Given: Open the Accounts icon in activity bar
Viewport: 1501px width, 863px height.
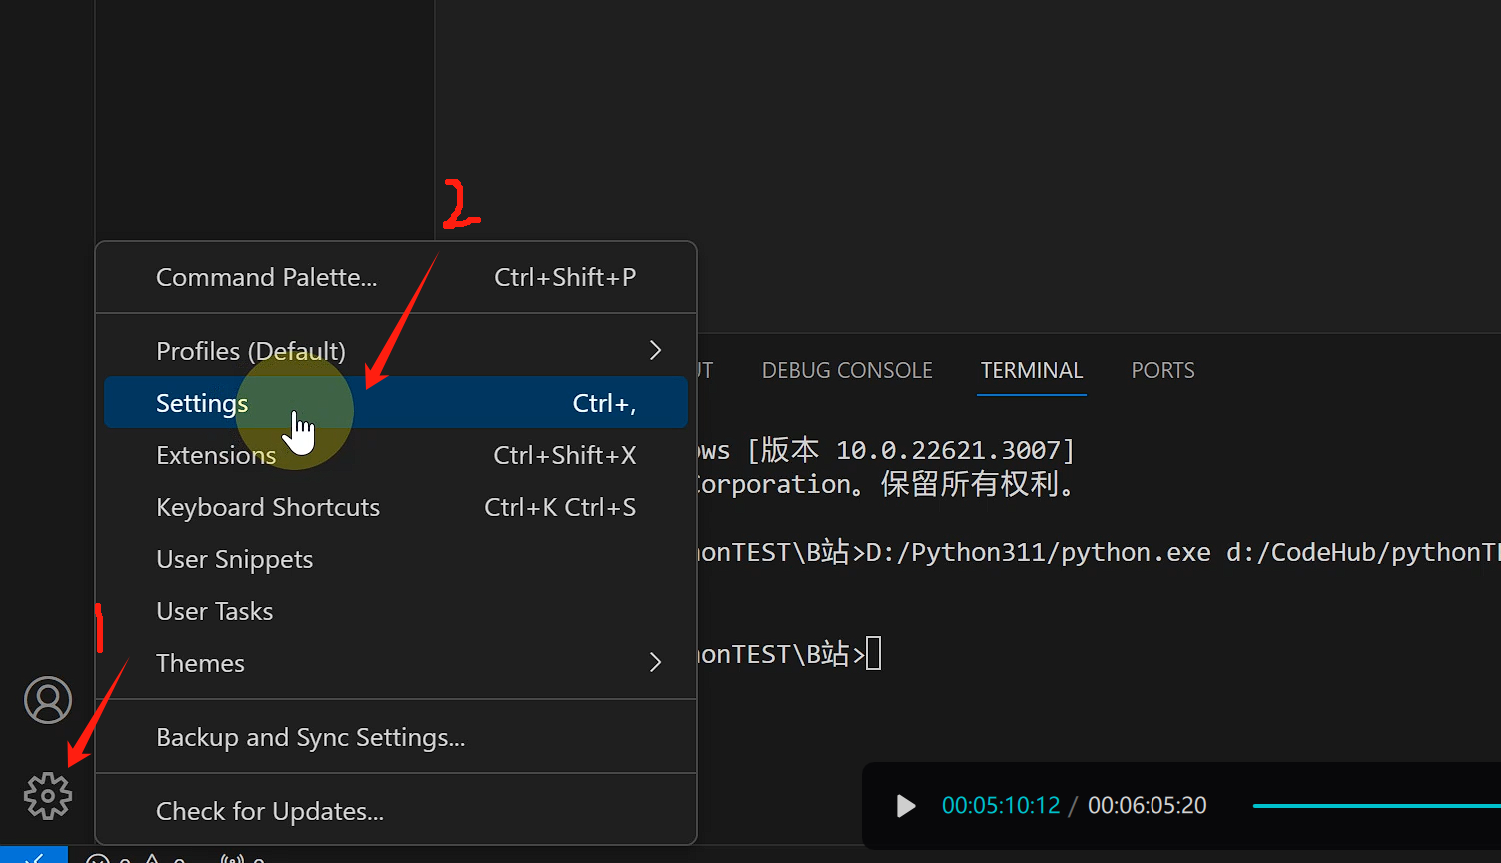Looking at the screenshot, I should 48,700.
